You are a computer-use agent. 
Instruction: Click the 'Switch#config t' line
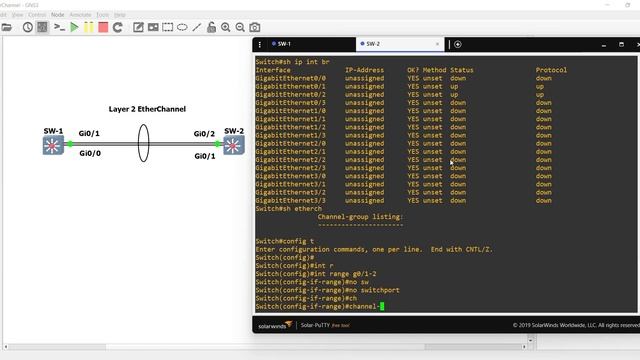(x=285, y=241)
